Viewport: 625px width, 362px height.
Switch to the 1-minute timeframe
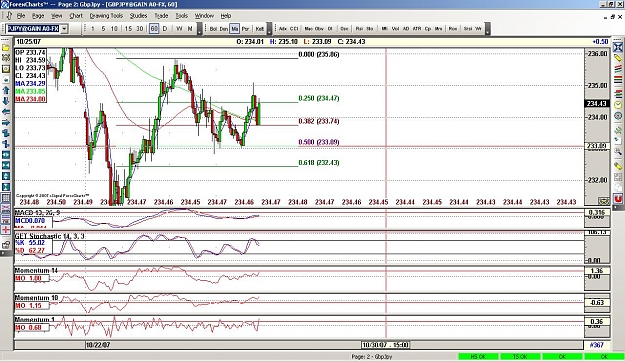(x=93, y=29)
